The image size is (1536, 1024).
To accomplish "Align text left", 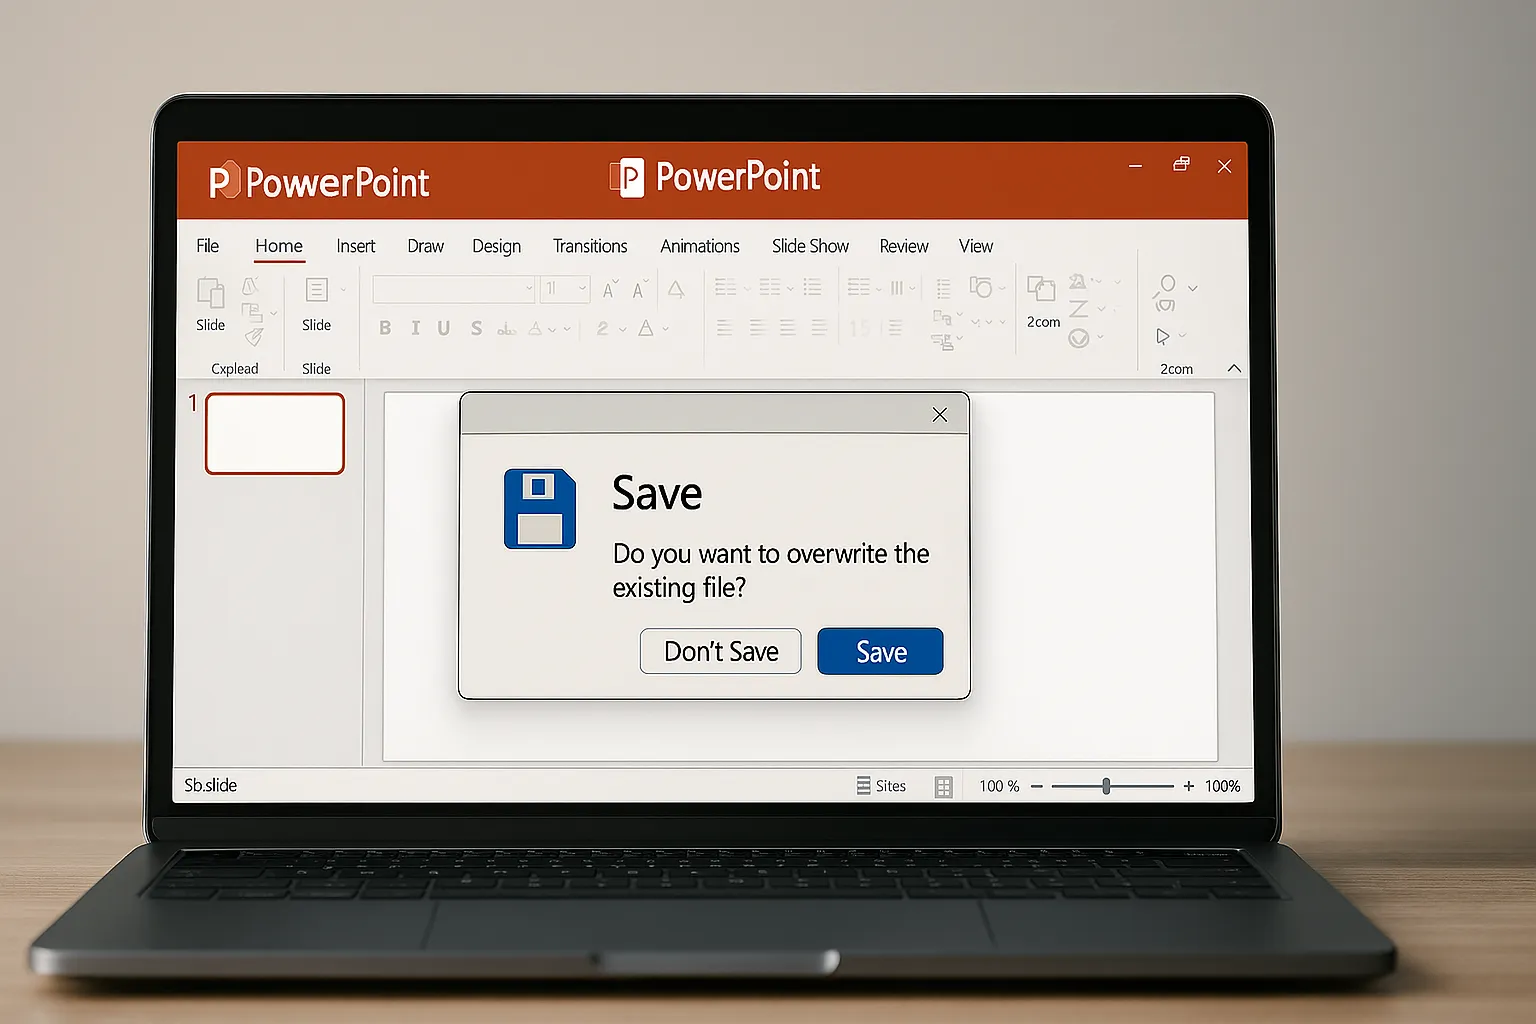I will point(725,327).
